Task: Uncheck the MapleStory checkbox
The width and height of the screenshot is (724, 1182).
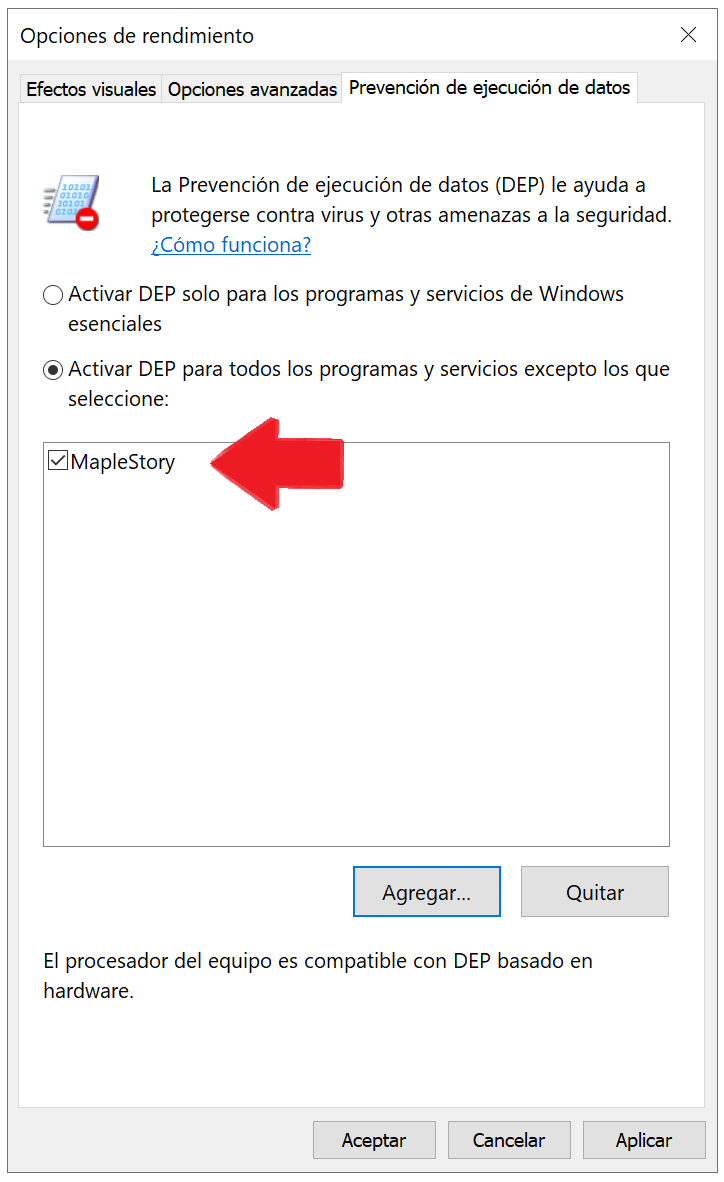Action: click(58, 461)
